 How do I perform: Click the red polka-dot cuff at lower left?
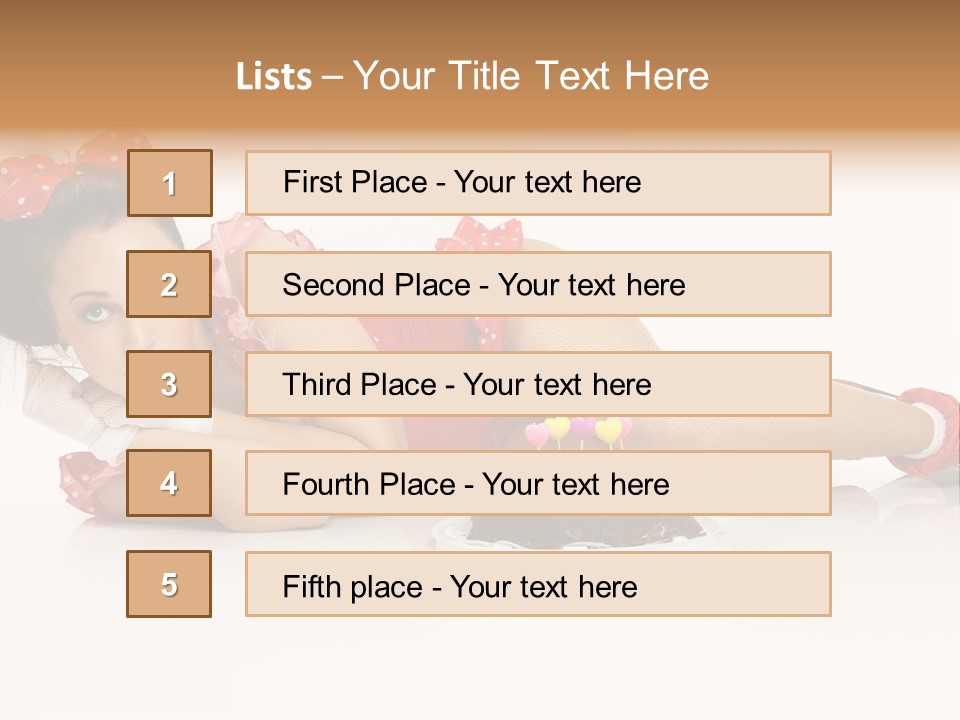point(88,480)
